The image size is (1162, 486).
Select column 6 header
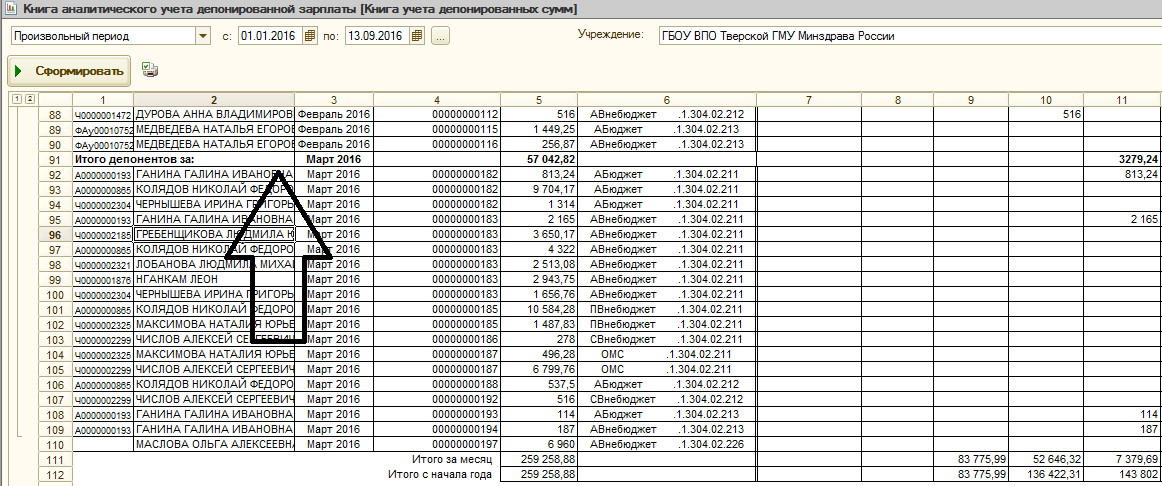(666, 99)
